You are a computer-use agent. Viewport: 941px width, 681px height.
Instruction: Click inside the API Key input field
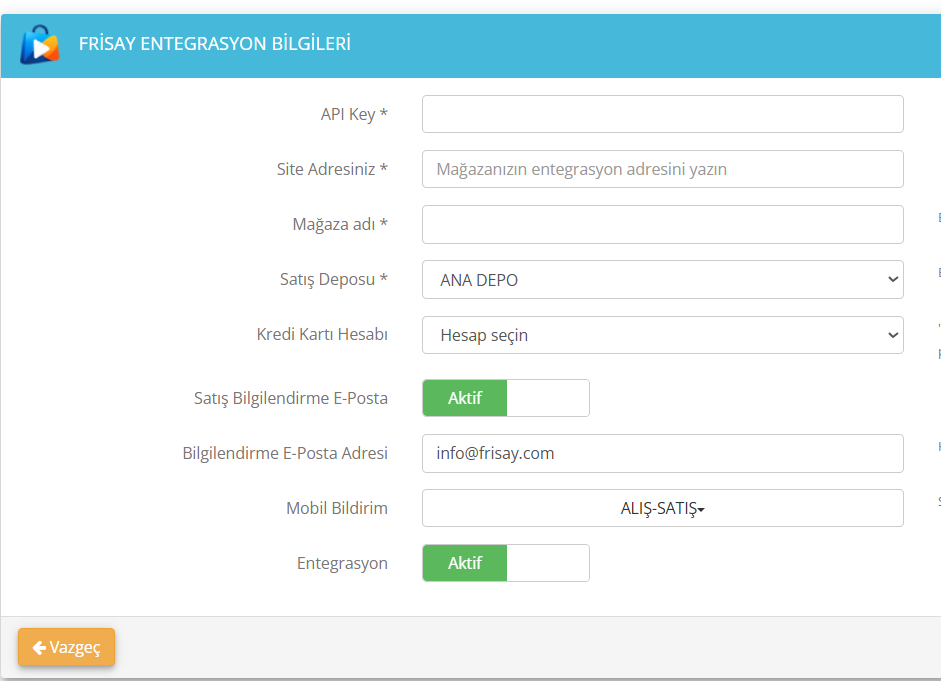(x=663, y=114)
